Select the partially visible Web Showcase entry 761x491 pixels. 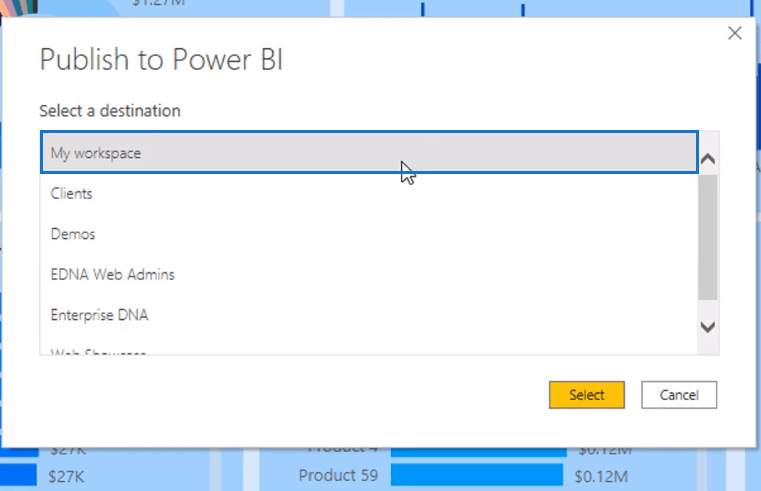coord(369,350)
